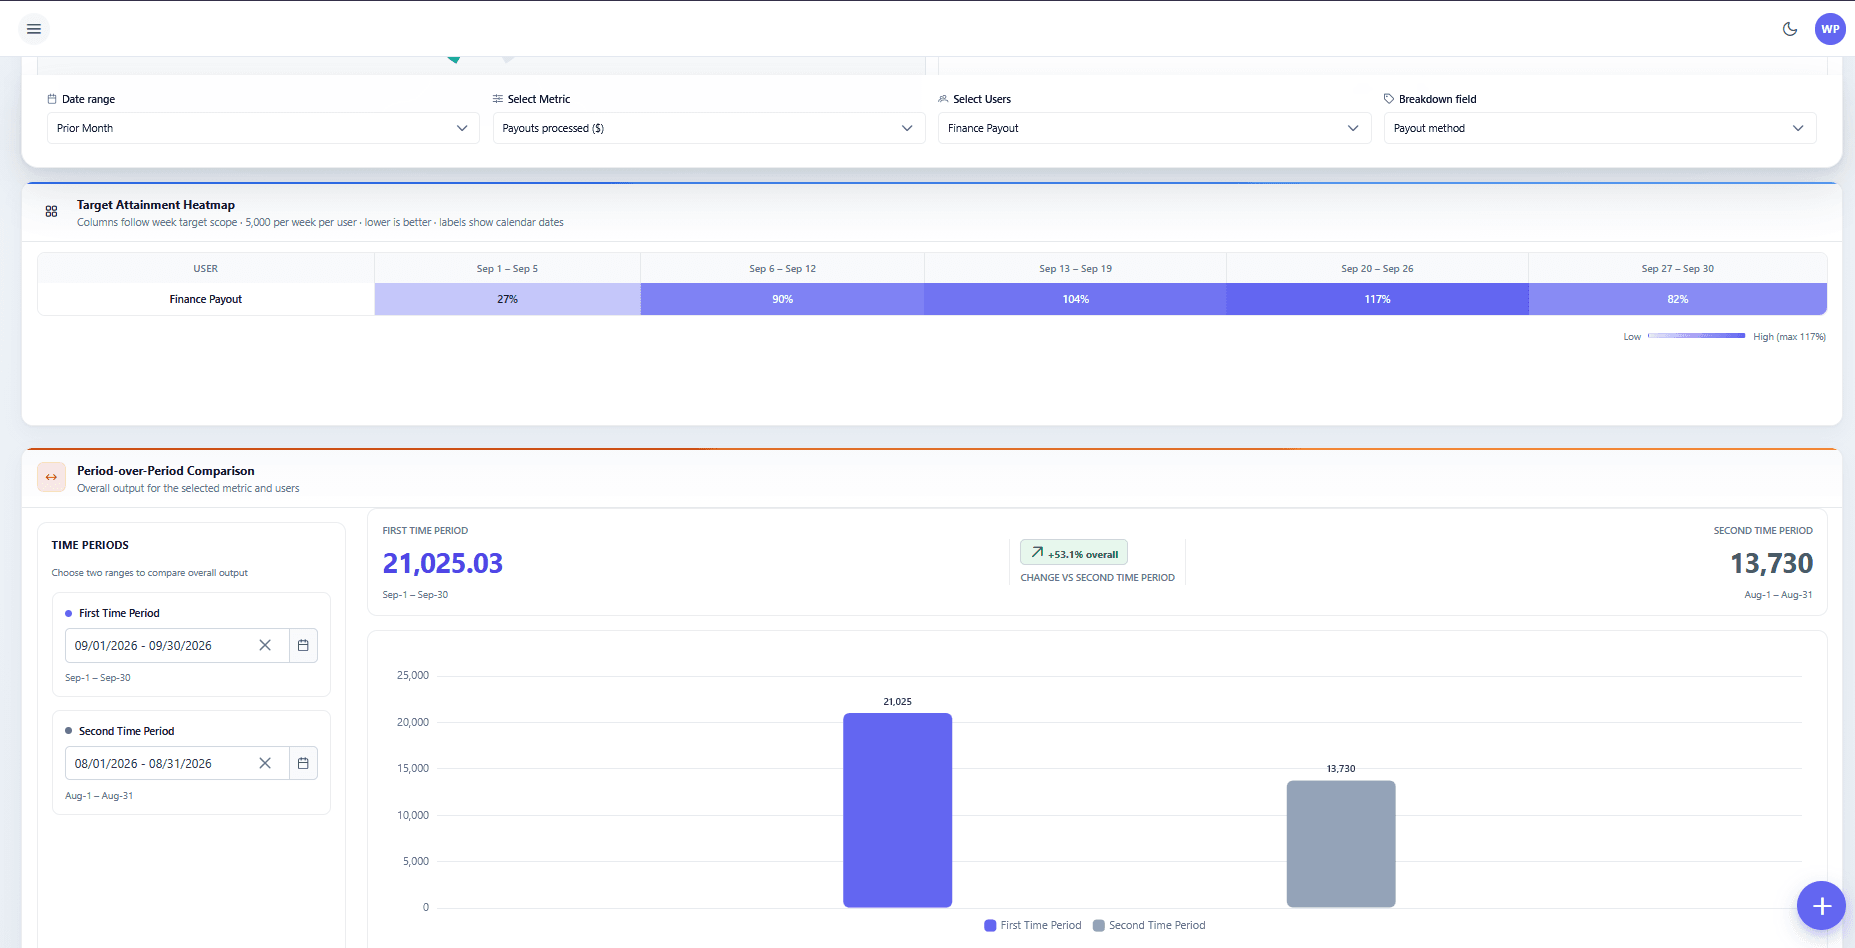Open the Date range dropdown
The image size is (1855, 948).
pyautogui.click(x=263, y=128)
